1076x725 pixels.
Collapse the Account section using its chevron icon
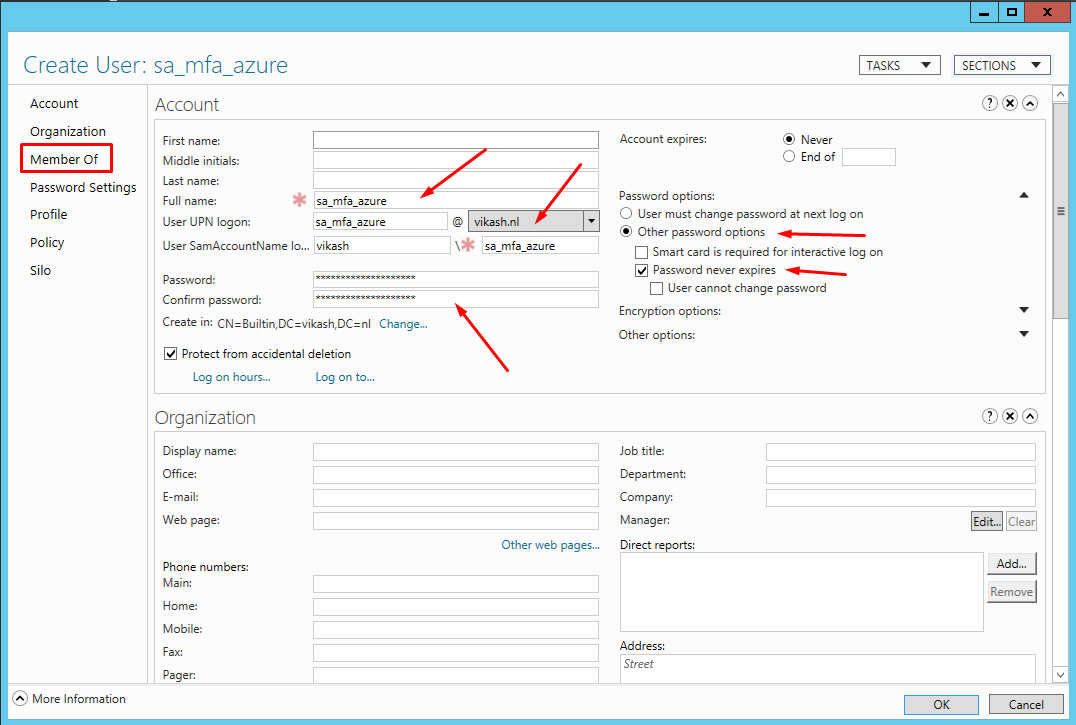[x=1029, y=103]
